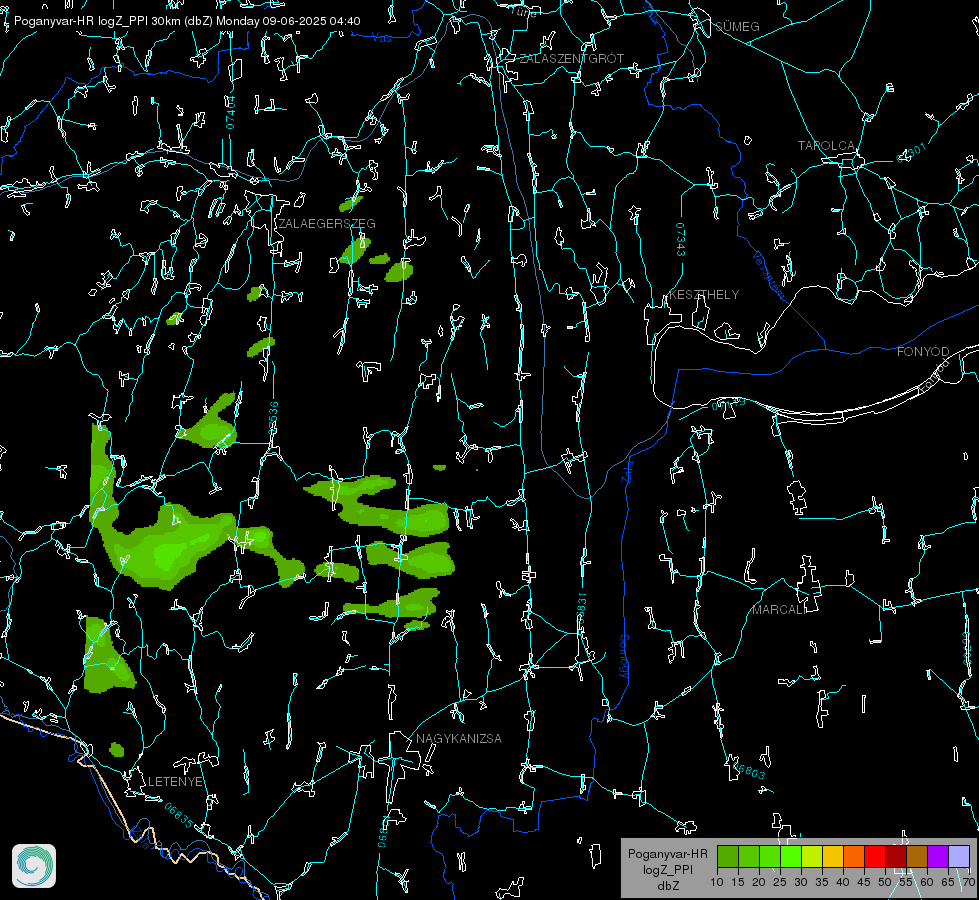Viewport: 979px width, 900px height.
Task: Select the 15-20 dBZ green swatch
Action: [749, 856]
